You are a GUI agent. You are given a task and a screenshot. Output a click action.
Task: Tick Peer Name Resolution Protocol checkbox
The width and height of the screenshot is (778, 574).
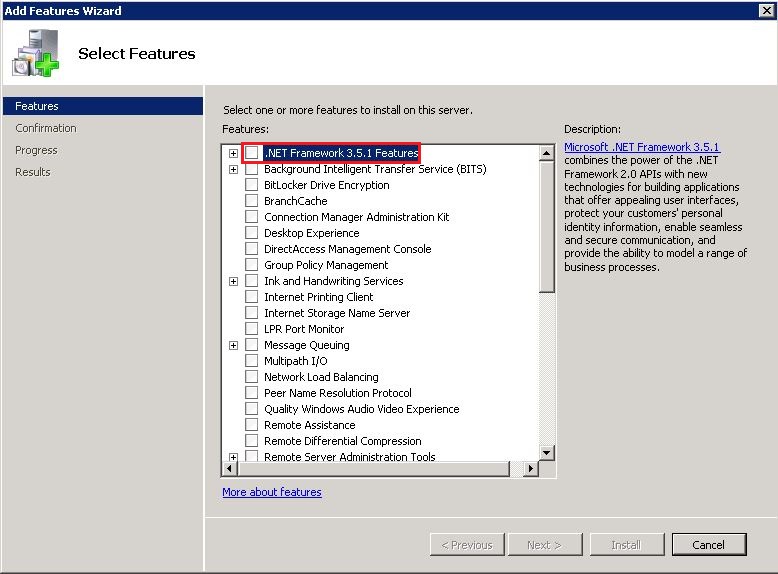(252, 392)
